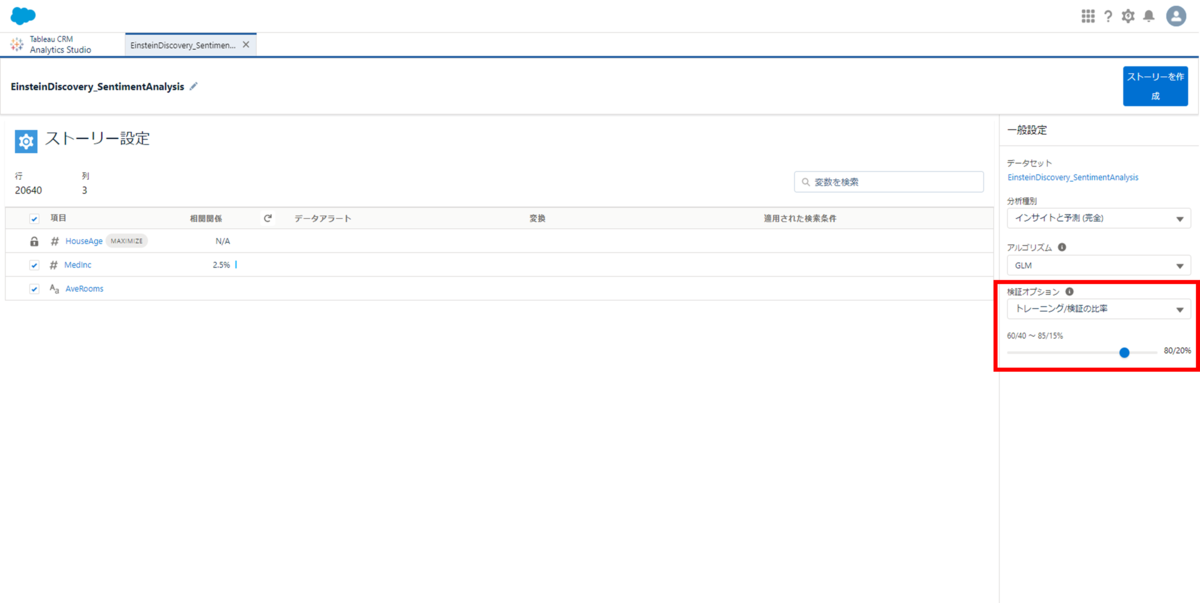Open the HouseAge field link
Viewport: 1200px width, 603px height.
click(84, 241)
